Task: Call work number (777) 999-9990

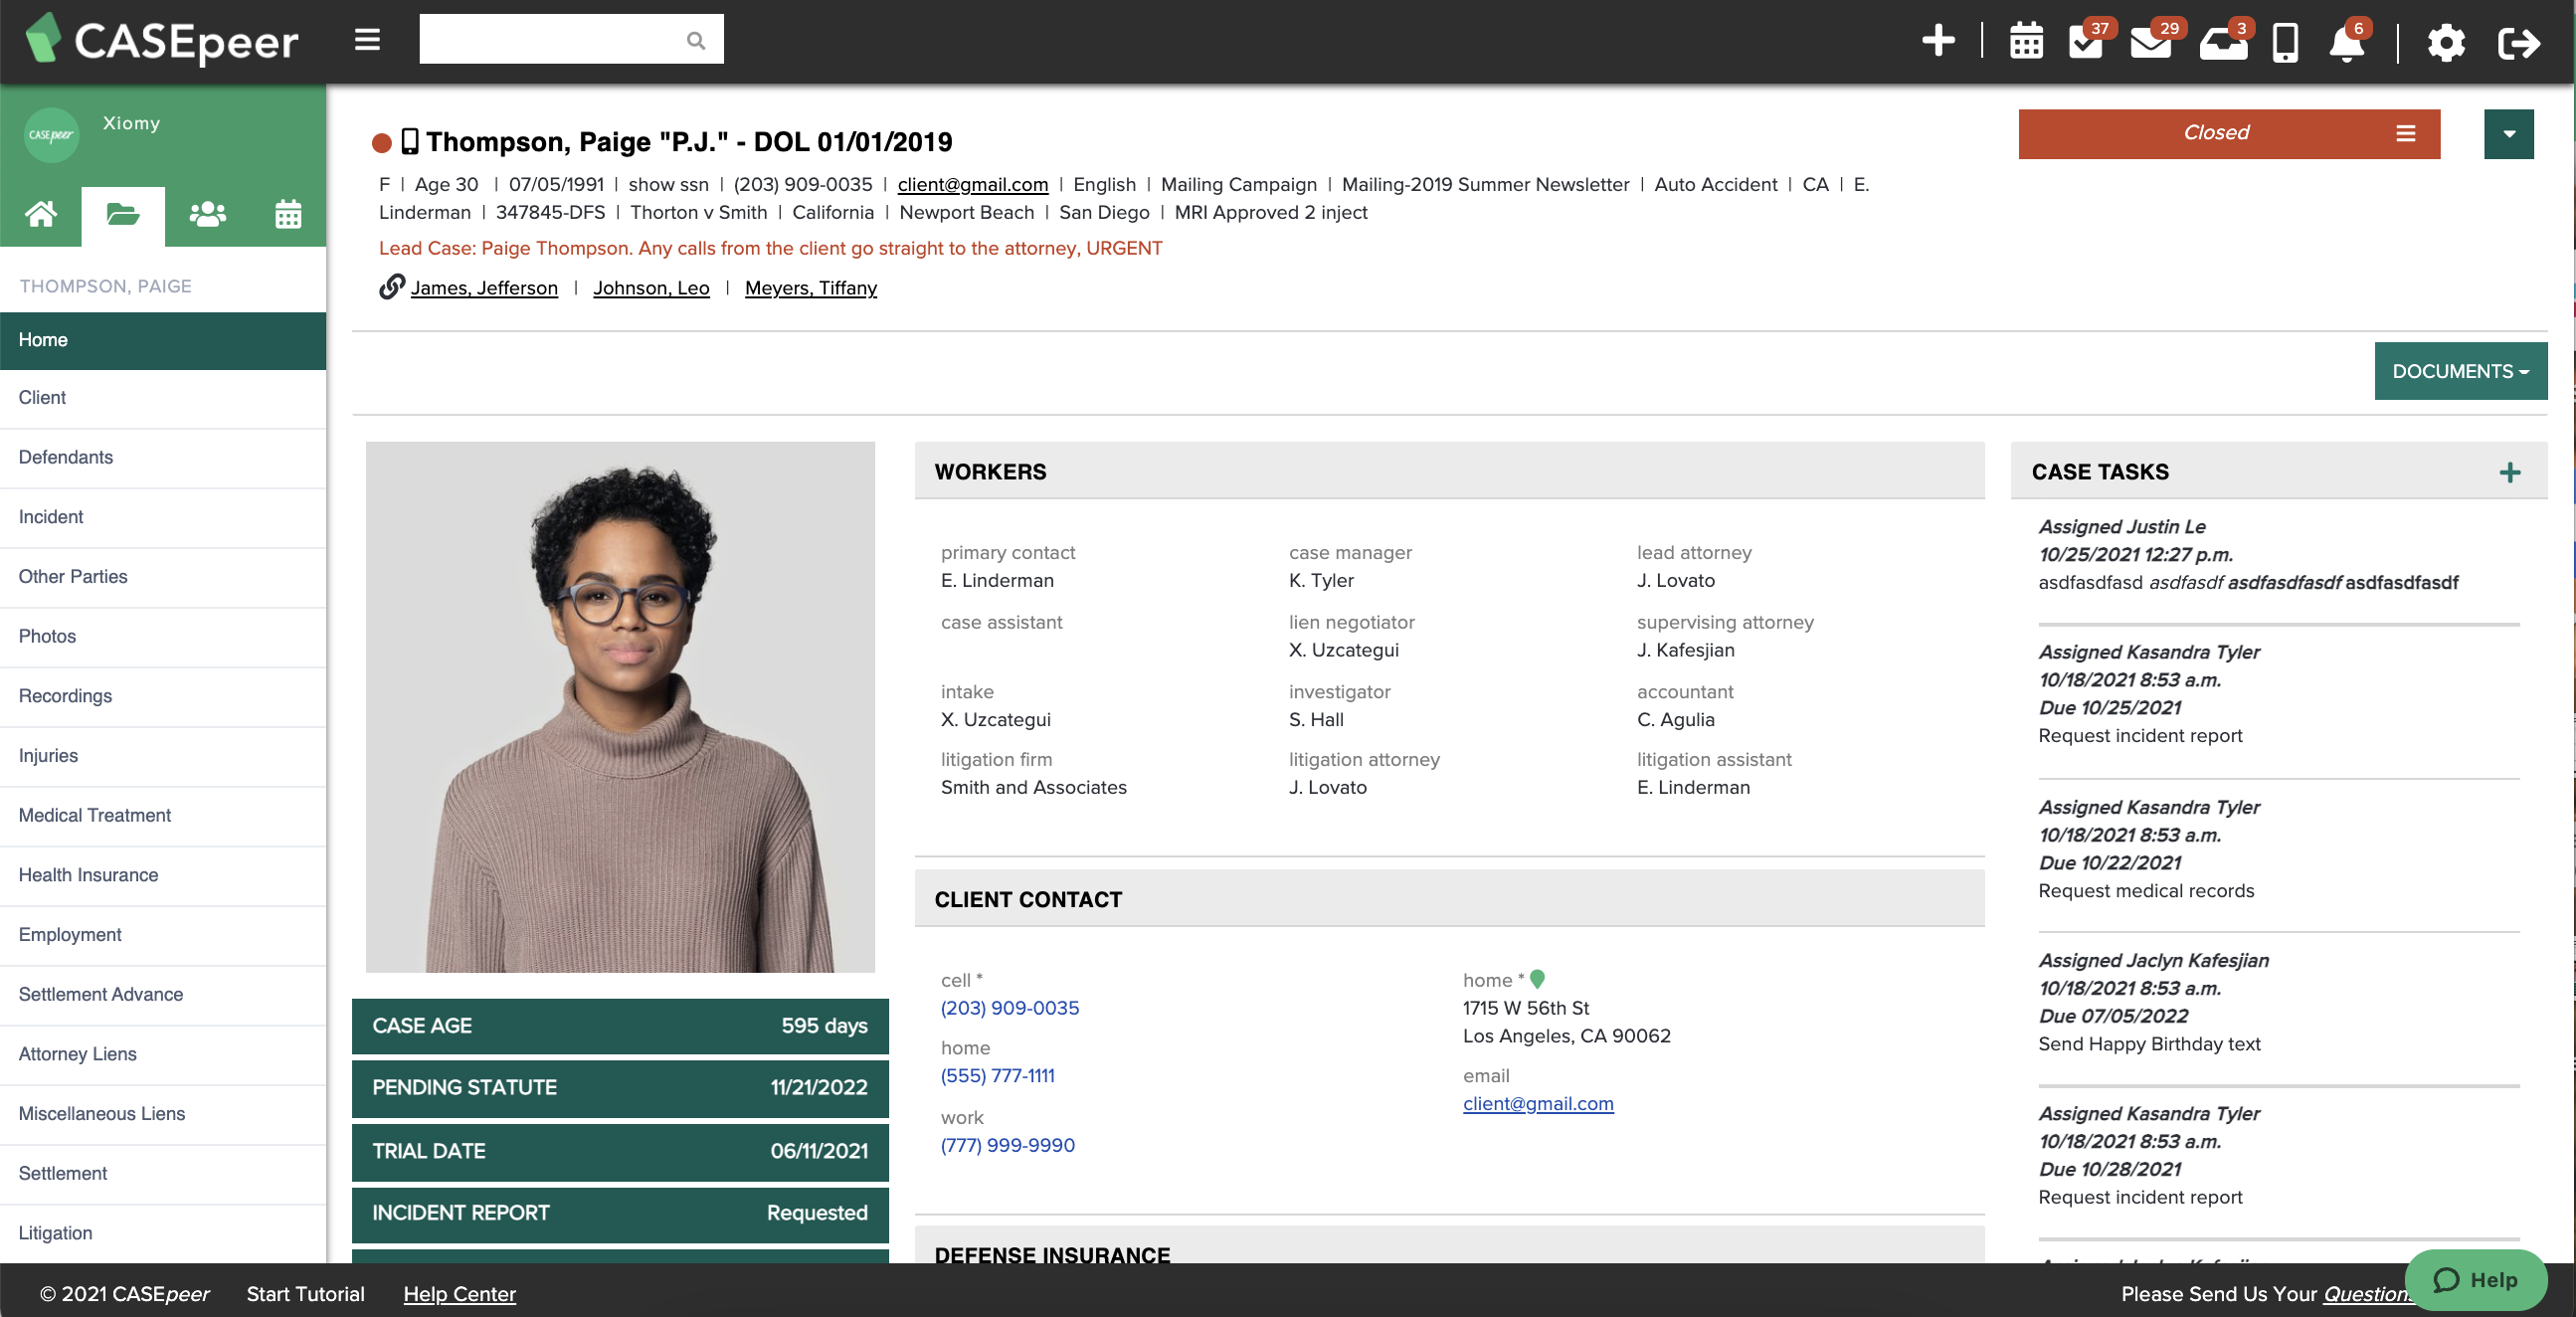Action: point(1007,1145)
